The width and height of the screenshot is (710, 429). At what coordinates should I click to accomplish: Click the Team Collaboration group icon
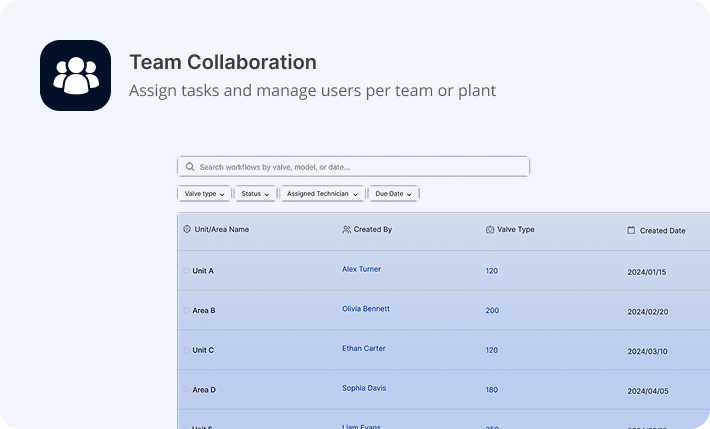tap(75, 75)
